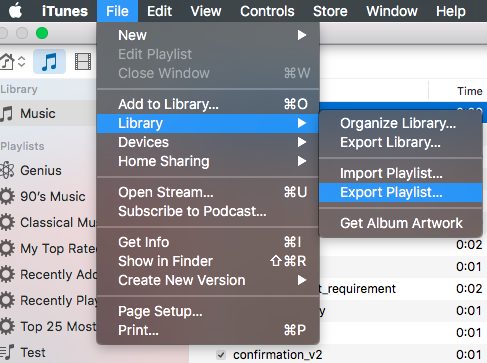This screenshot has width=487, height=363.
Task: Switch to the Movies filmstrip icon
Action: [83, 62]
